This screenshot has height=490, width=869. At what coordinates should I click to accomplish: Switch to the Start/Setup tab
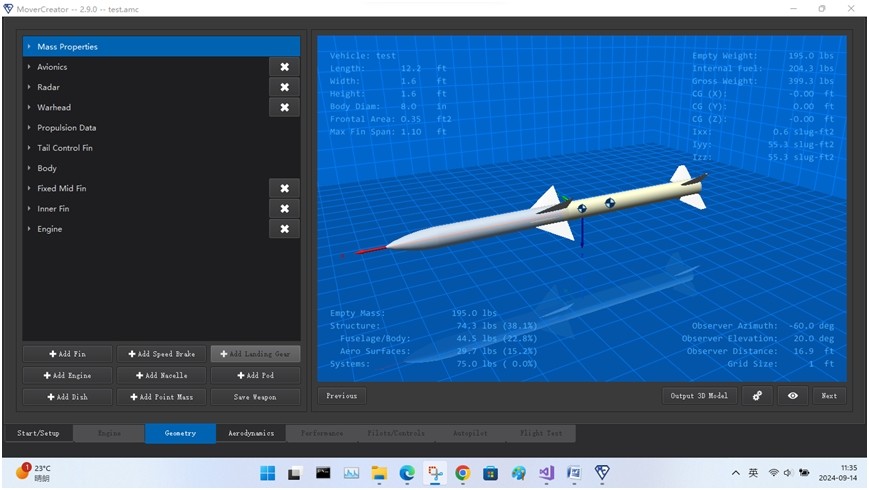coord(38,433)
